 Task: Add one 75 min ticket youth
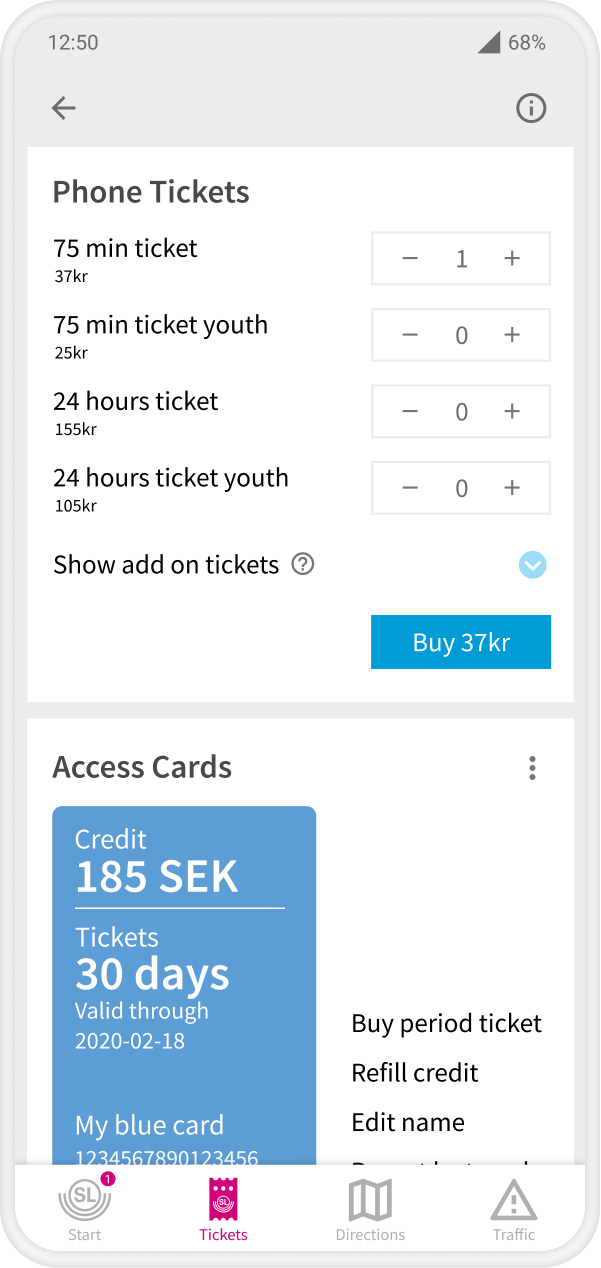click(512, 335)
